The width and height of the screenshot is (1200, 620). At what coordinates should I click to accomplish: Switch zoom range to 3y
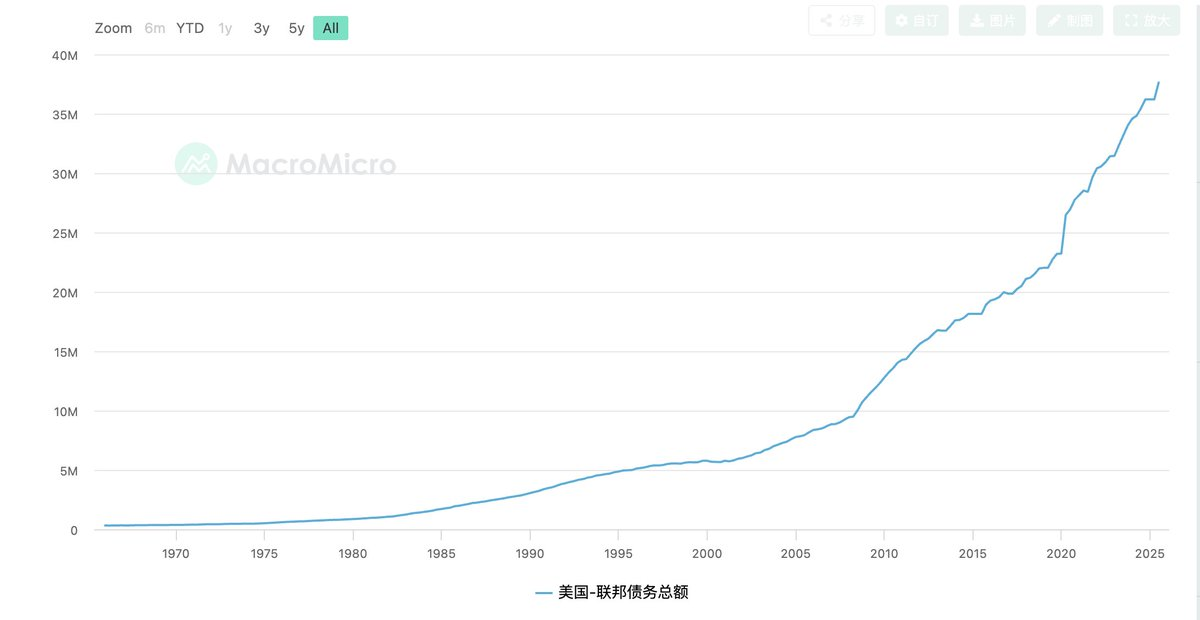tap(261, 28)
